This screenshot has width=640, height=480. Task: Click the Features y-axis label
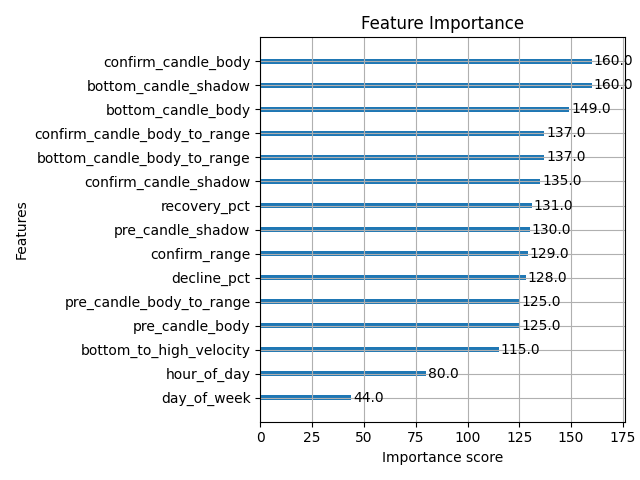click(23, 231)
